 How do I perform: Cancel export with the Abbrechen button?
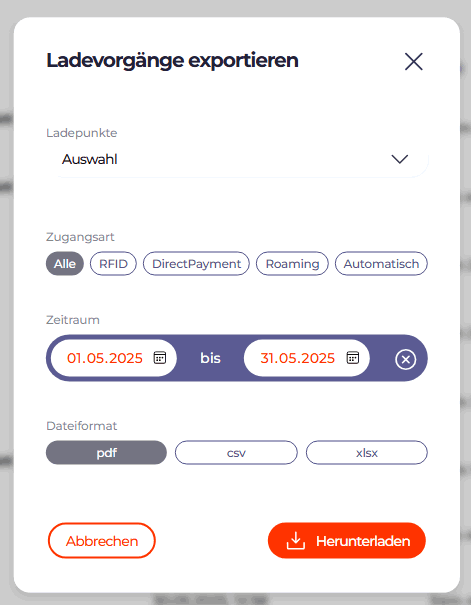tap(102, 541)
